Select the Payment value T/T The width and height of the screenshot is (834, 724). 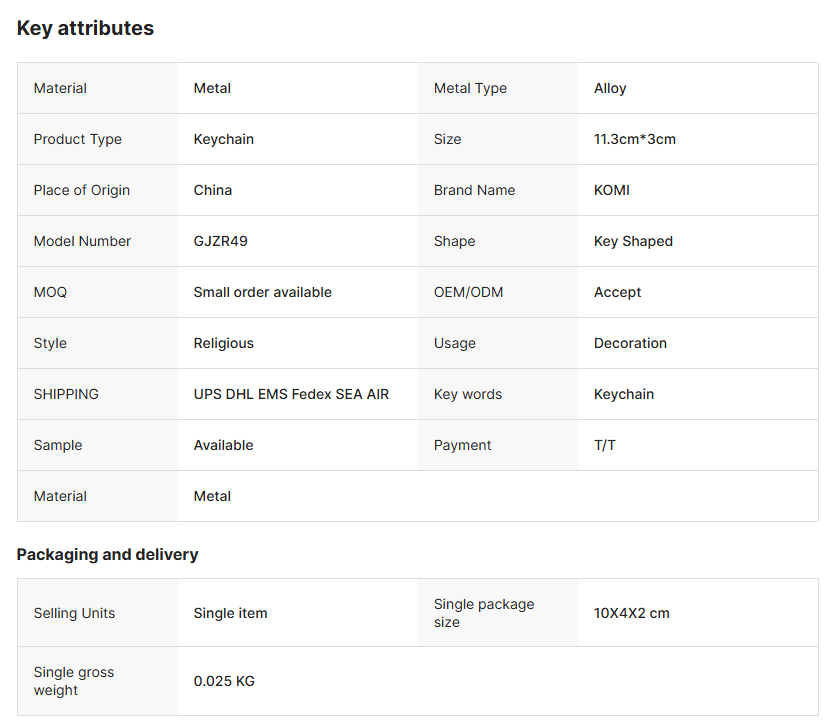coord(604,445)
